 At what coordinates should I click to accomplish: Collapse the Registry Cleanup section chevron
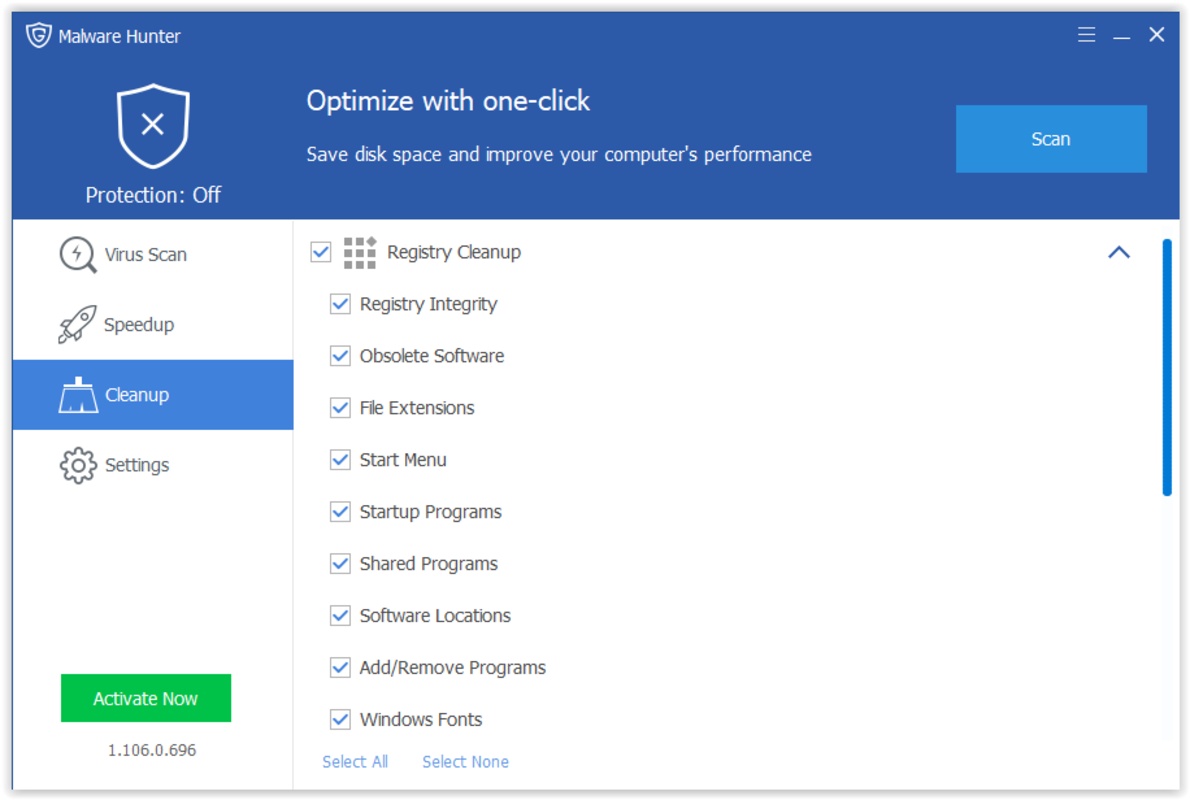(x=1119, y=252)
